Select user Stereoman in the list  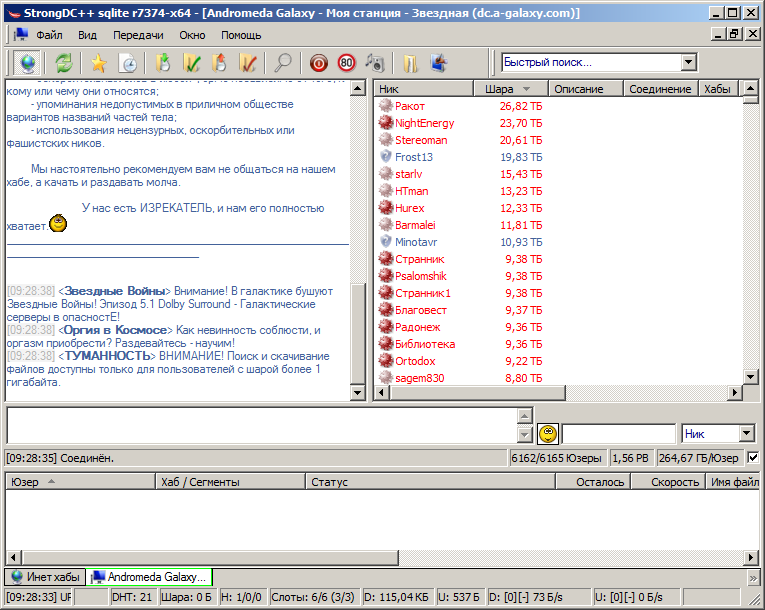tap(421, 140)
